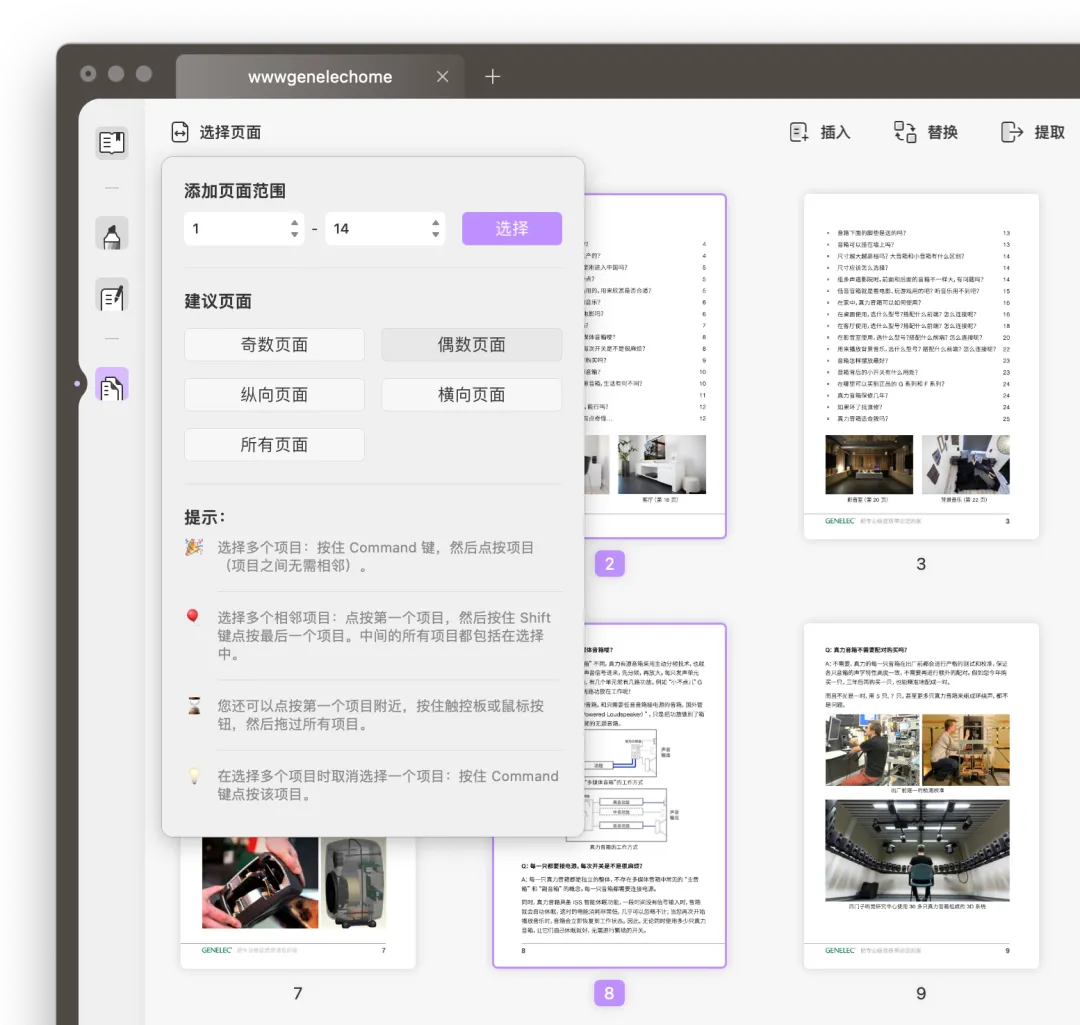The image size is (1080, 1025).
Task: Click the page number 3 label
Action: pos(921,564)
